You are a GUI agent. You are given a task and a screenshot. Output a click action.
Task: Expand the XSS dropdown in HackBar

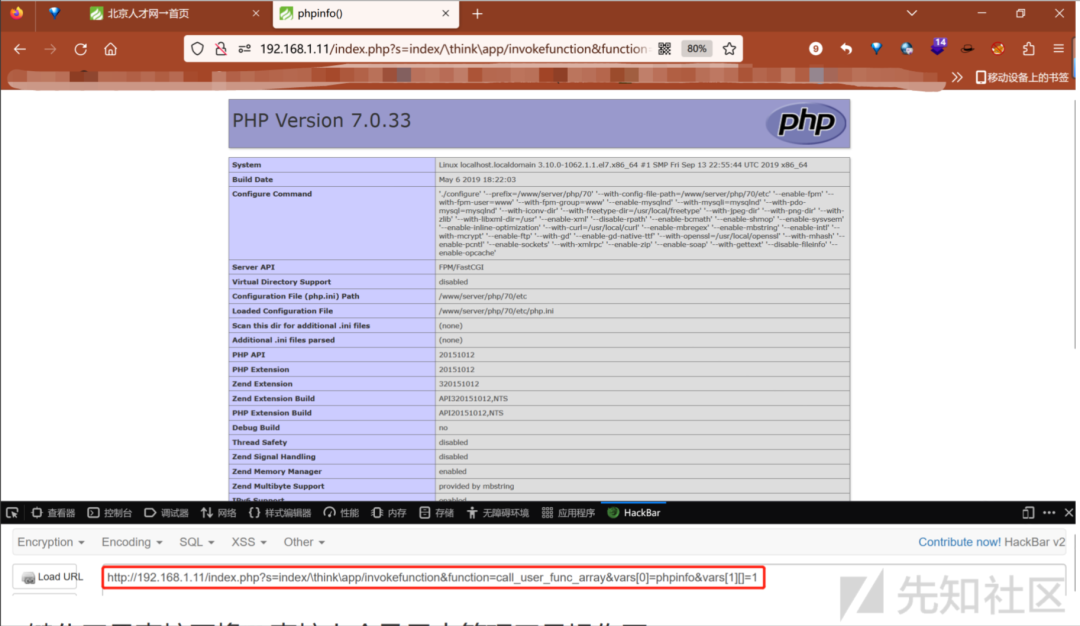click(x=249, y=542)
